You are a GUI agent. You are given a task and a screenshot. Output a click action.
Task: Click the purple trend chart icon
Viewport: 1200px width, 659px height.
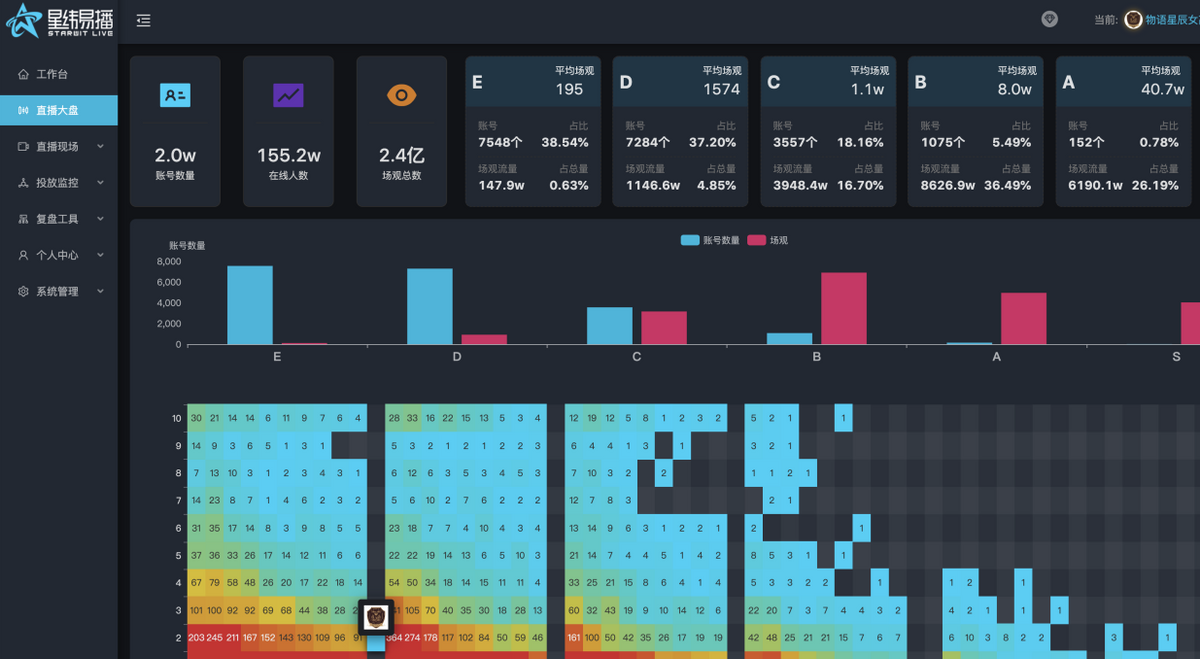(x=288, y=95)
